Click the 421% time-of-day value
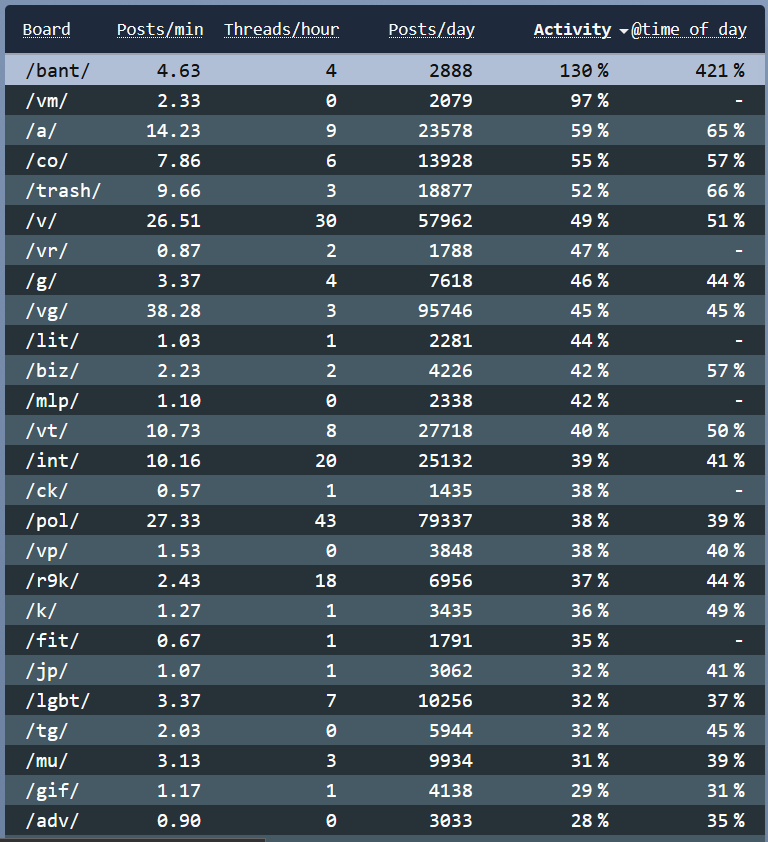This screenshot has width=768, height=842. 720,70
